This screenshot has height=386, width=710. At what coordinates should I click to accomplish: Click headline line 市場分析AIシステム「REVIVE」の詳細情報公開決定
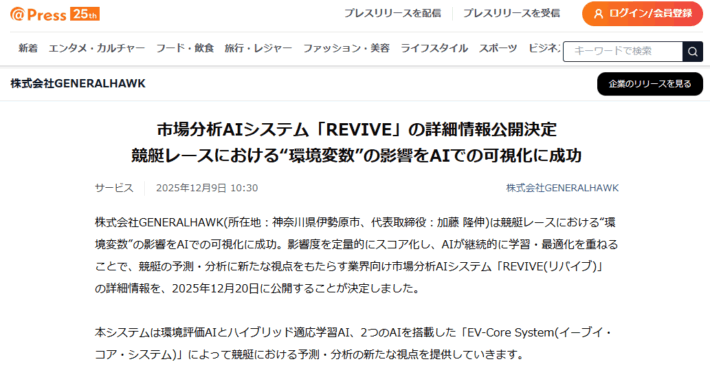tap(356, 130)
